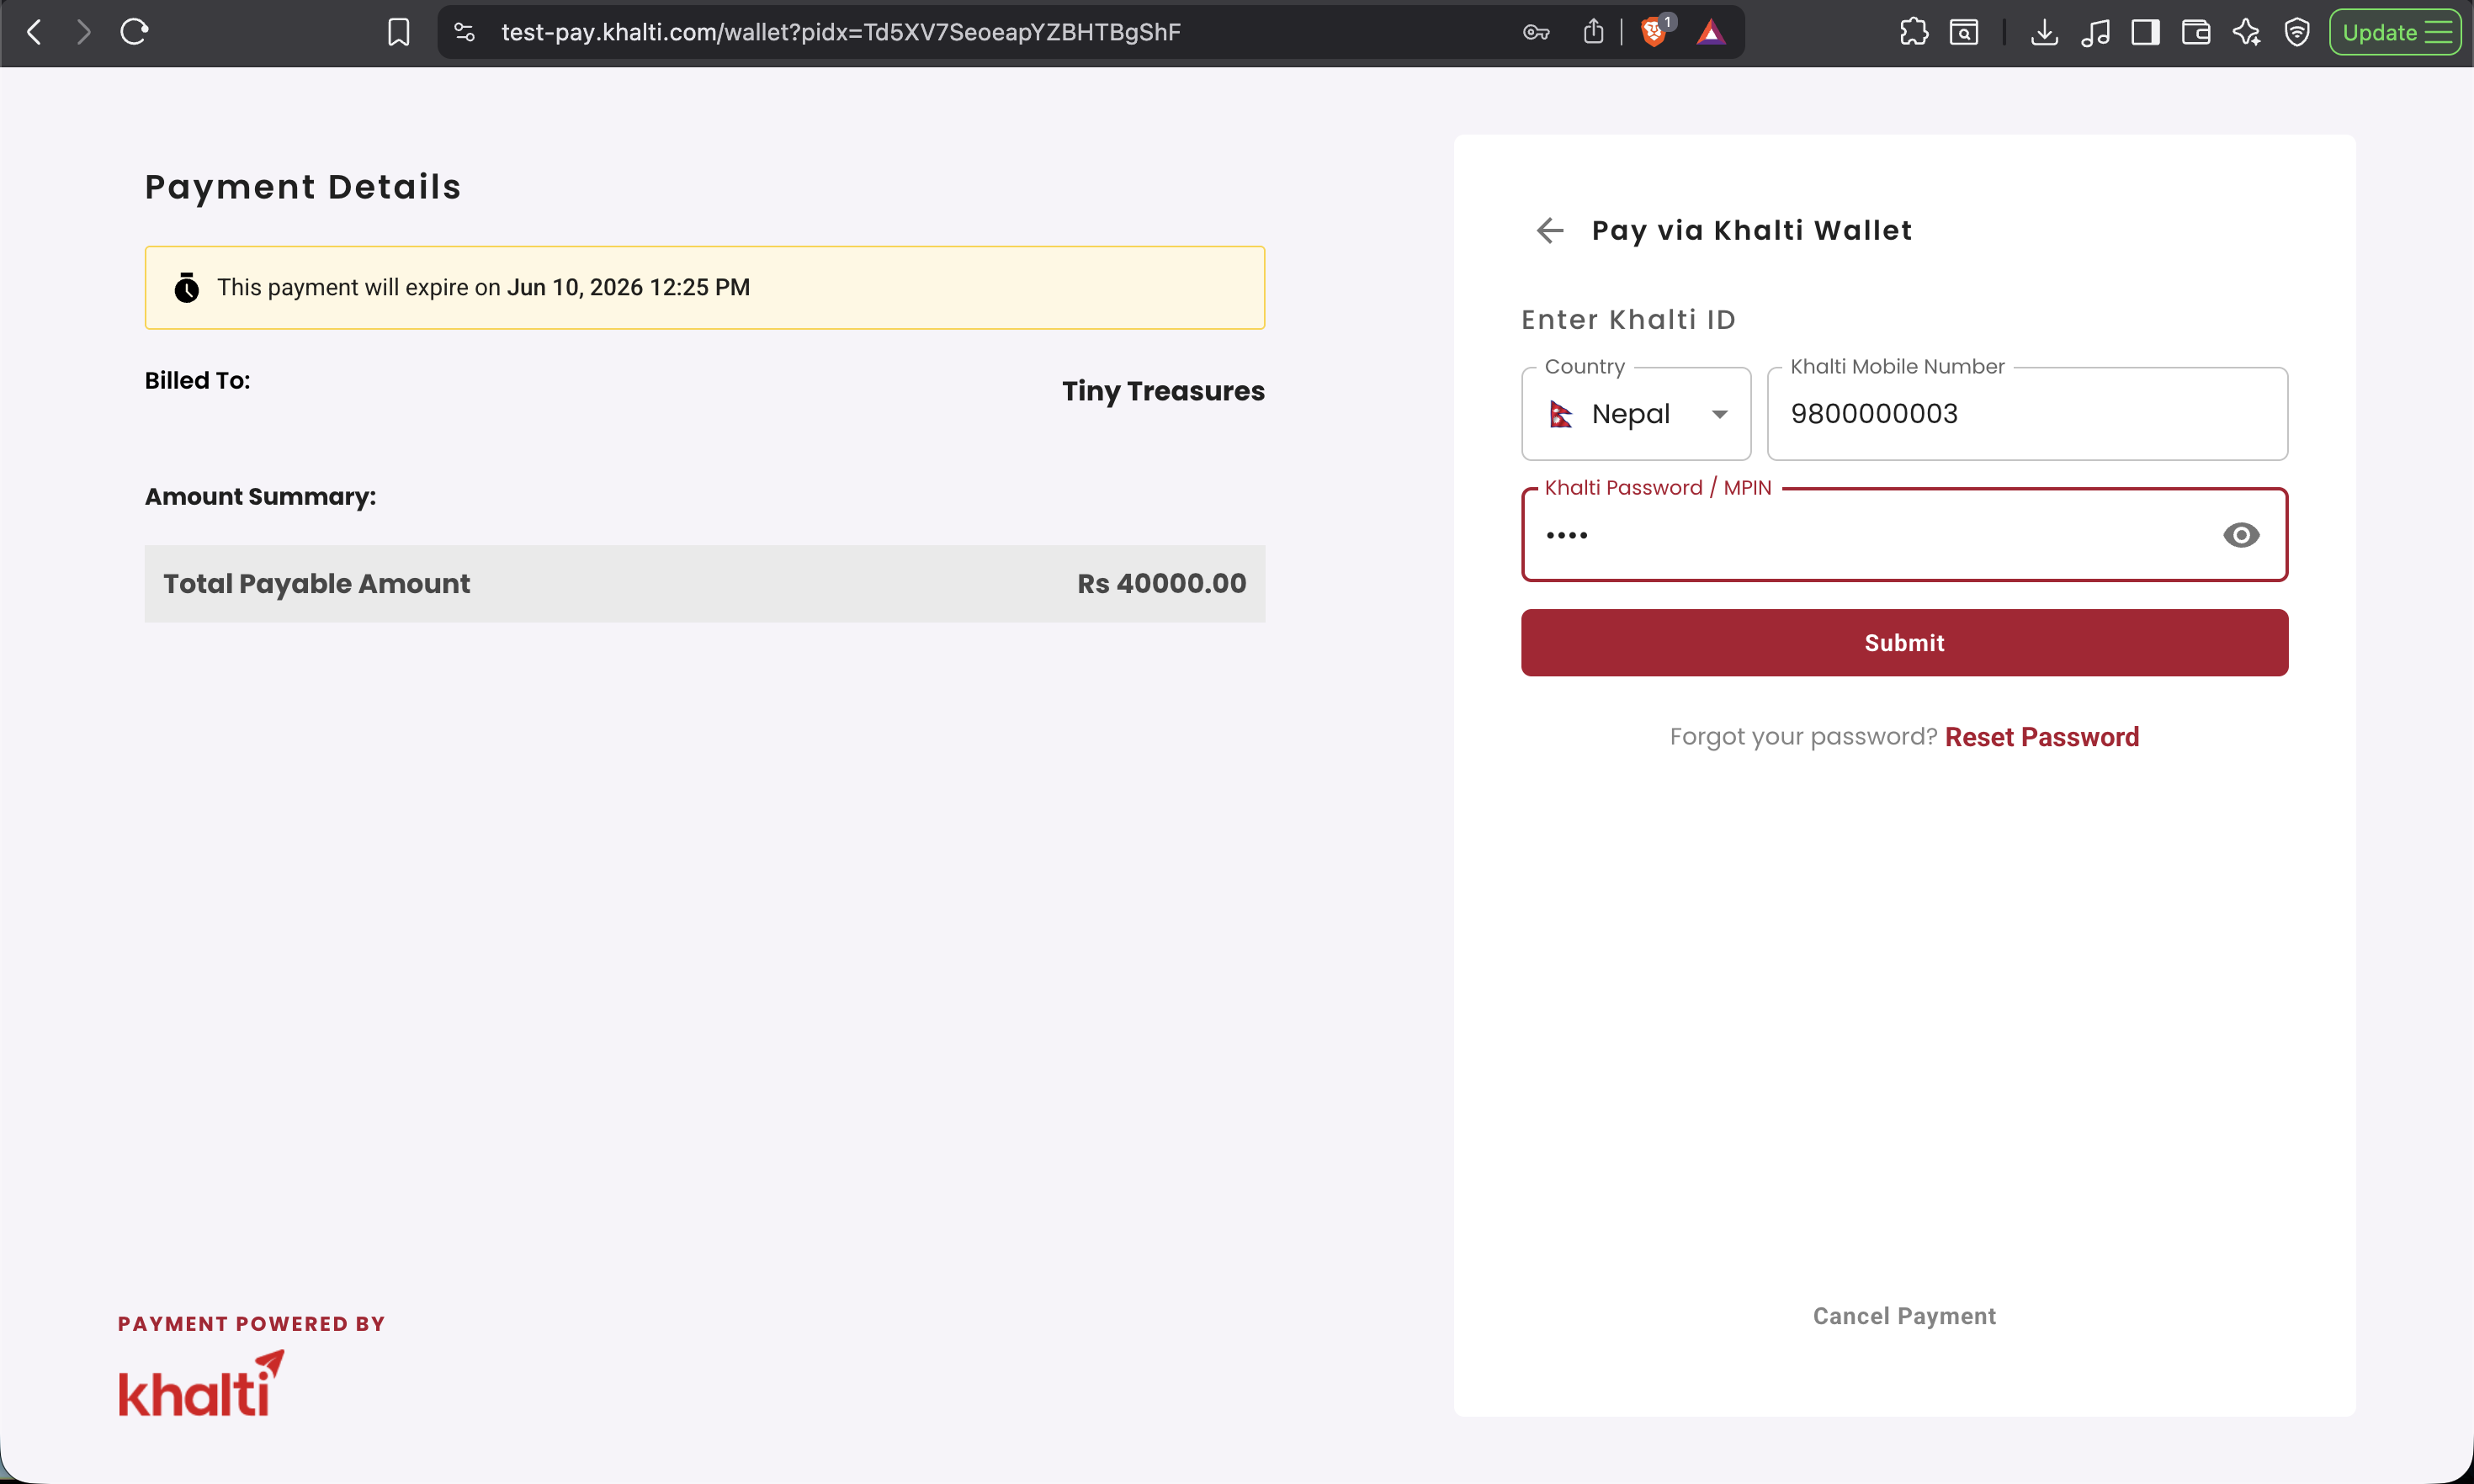
Task: Open saved passwords key icon
Action: click(x=1536, y=32)
